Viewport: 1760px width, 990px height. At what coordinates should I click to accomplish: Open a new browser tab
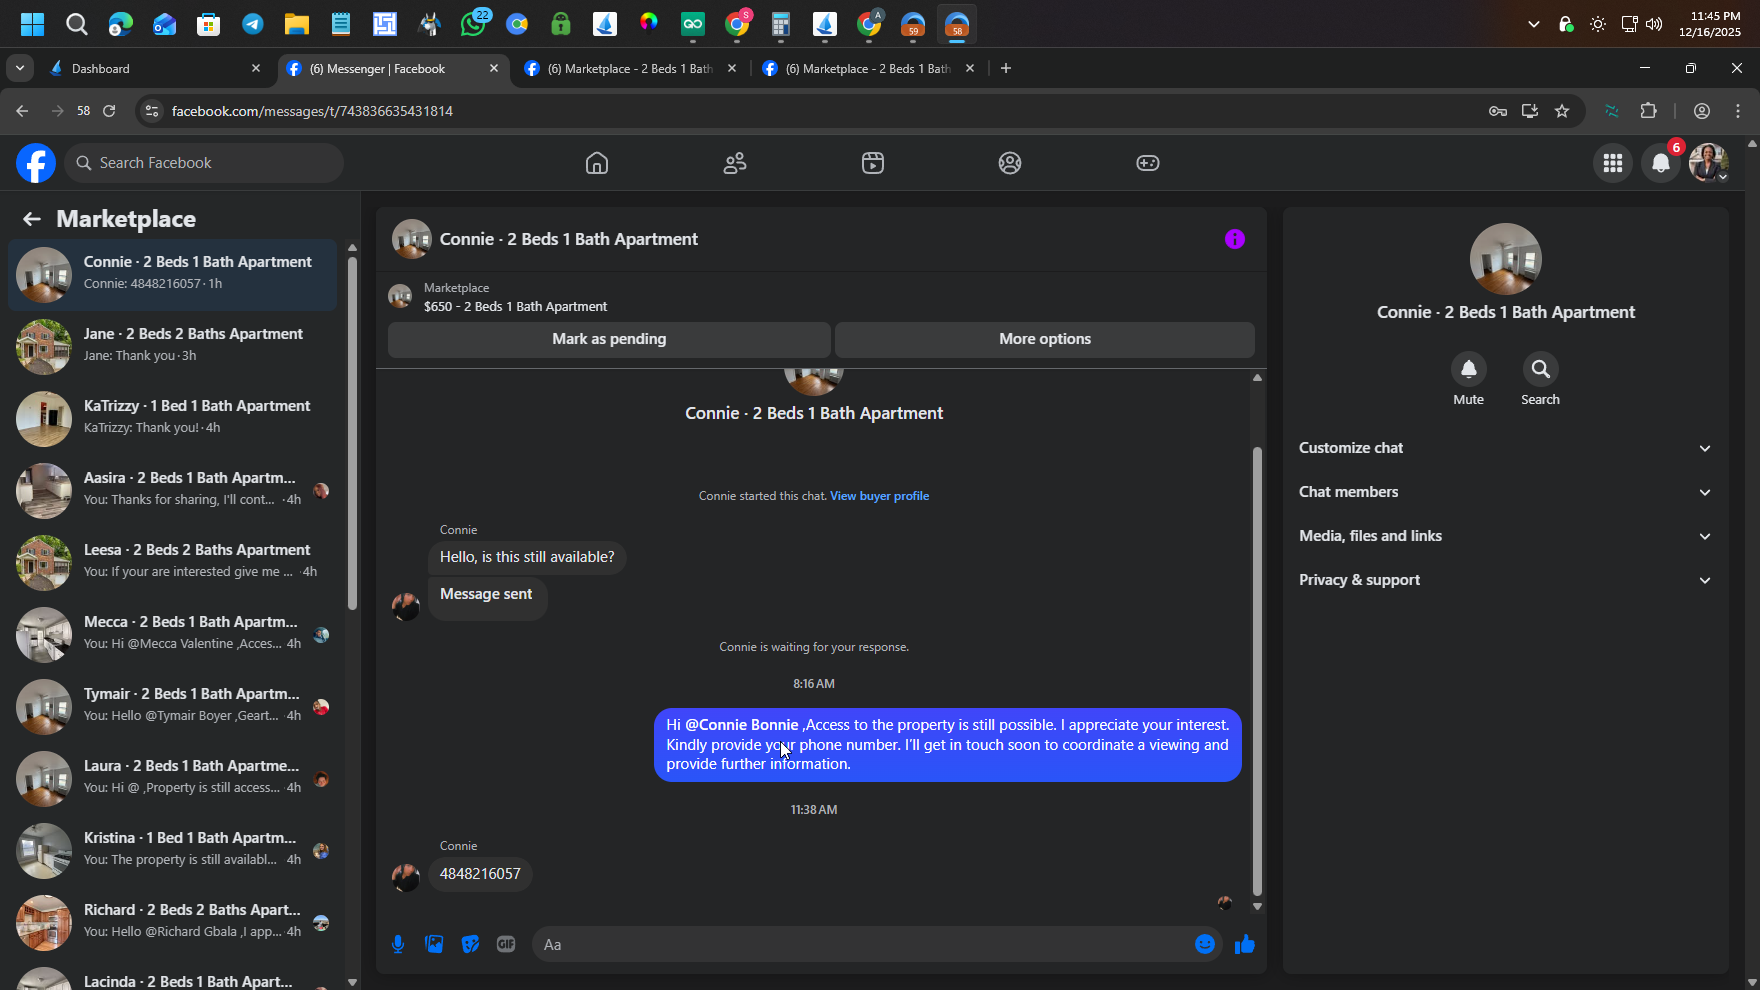click(x=1006, y=68)
